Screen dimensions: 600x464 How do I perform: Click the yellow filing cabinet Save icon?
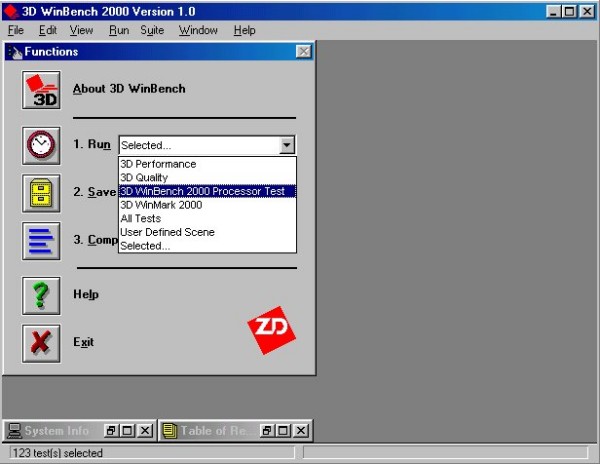(x=41, y=193)
